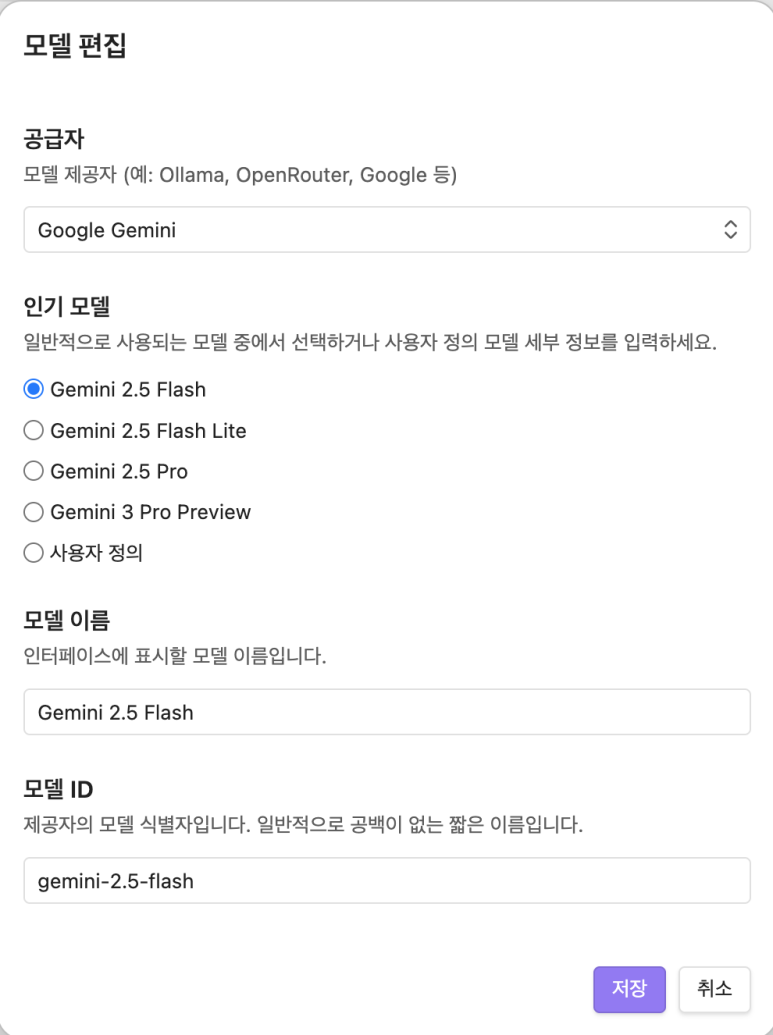Select the 사용자 정의 custom radio option
773x1035 pixels.
click(34, 552)
